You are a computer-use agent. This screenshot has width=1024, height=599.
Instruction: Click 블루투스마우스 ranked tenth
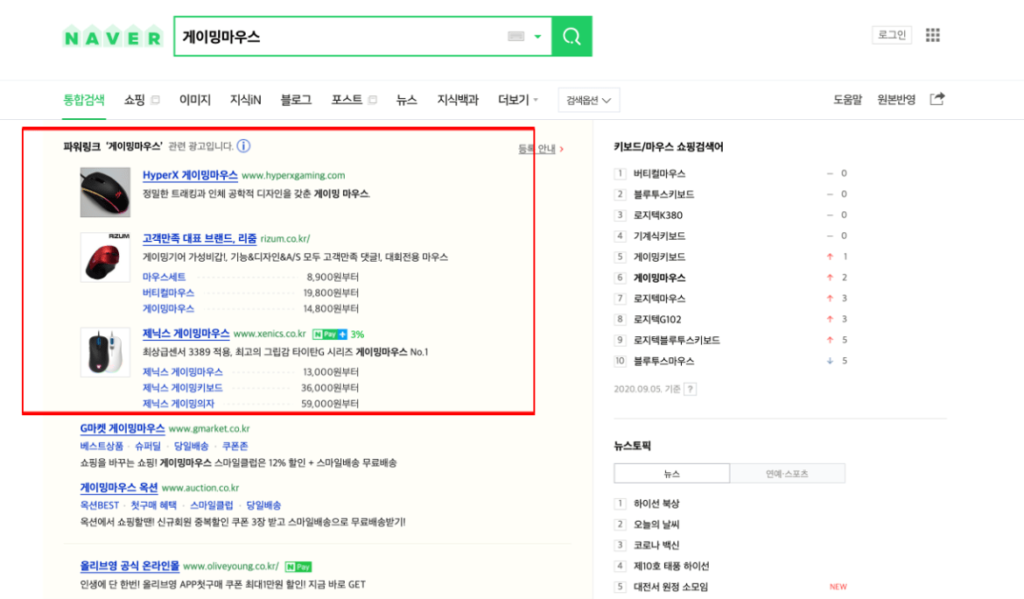coord(664,361)
